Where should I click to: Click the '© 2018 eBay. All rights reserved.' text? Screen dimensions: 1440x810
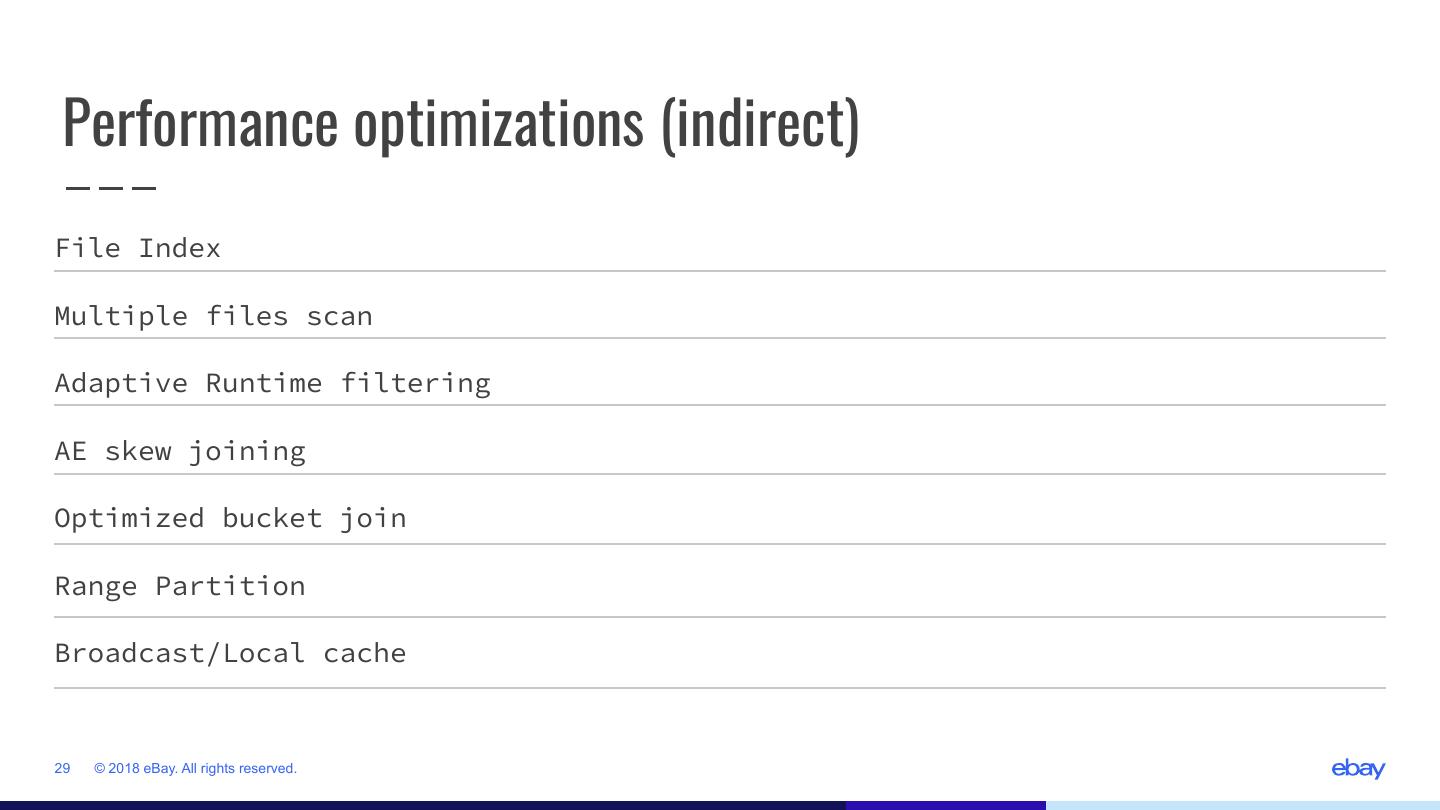coord(195,768)
